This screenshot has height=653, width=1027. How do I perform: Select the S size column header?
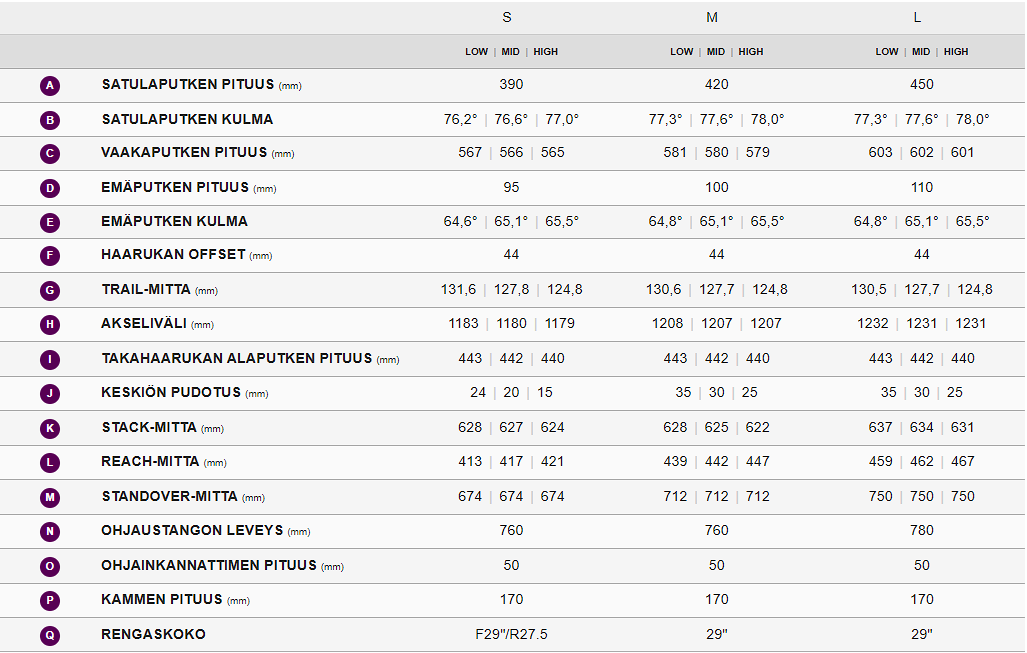pos(507,17)
